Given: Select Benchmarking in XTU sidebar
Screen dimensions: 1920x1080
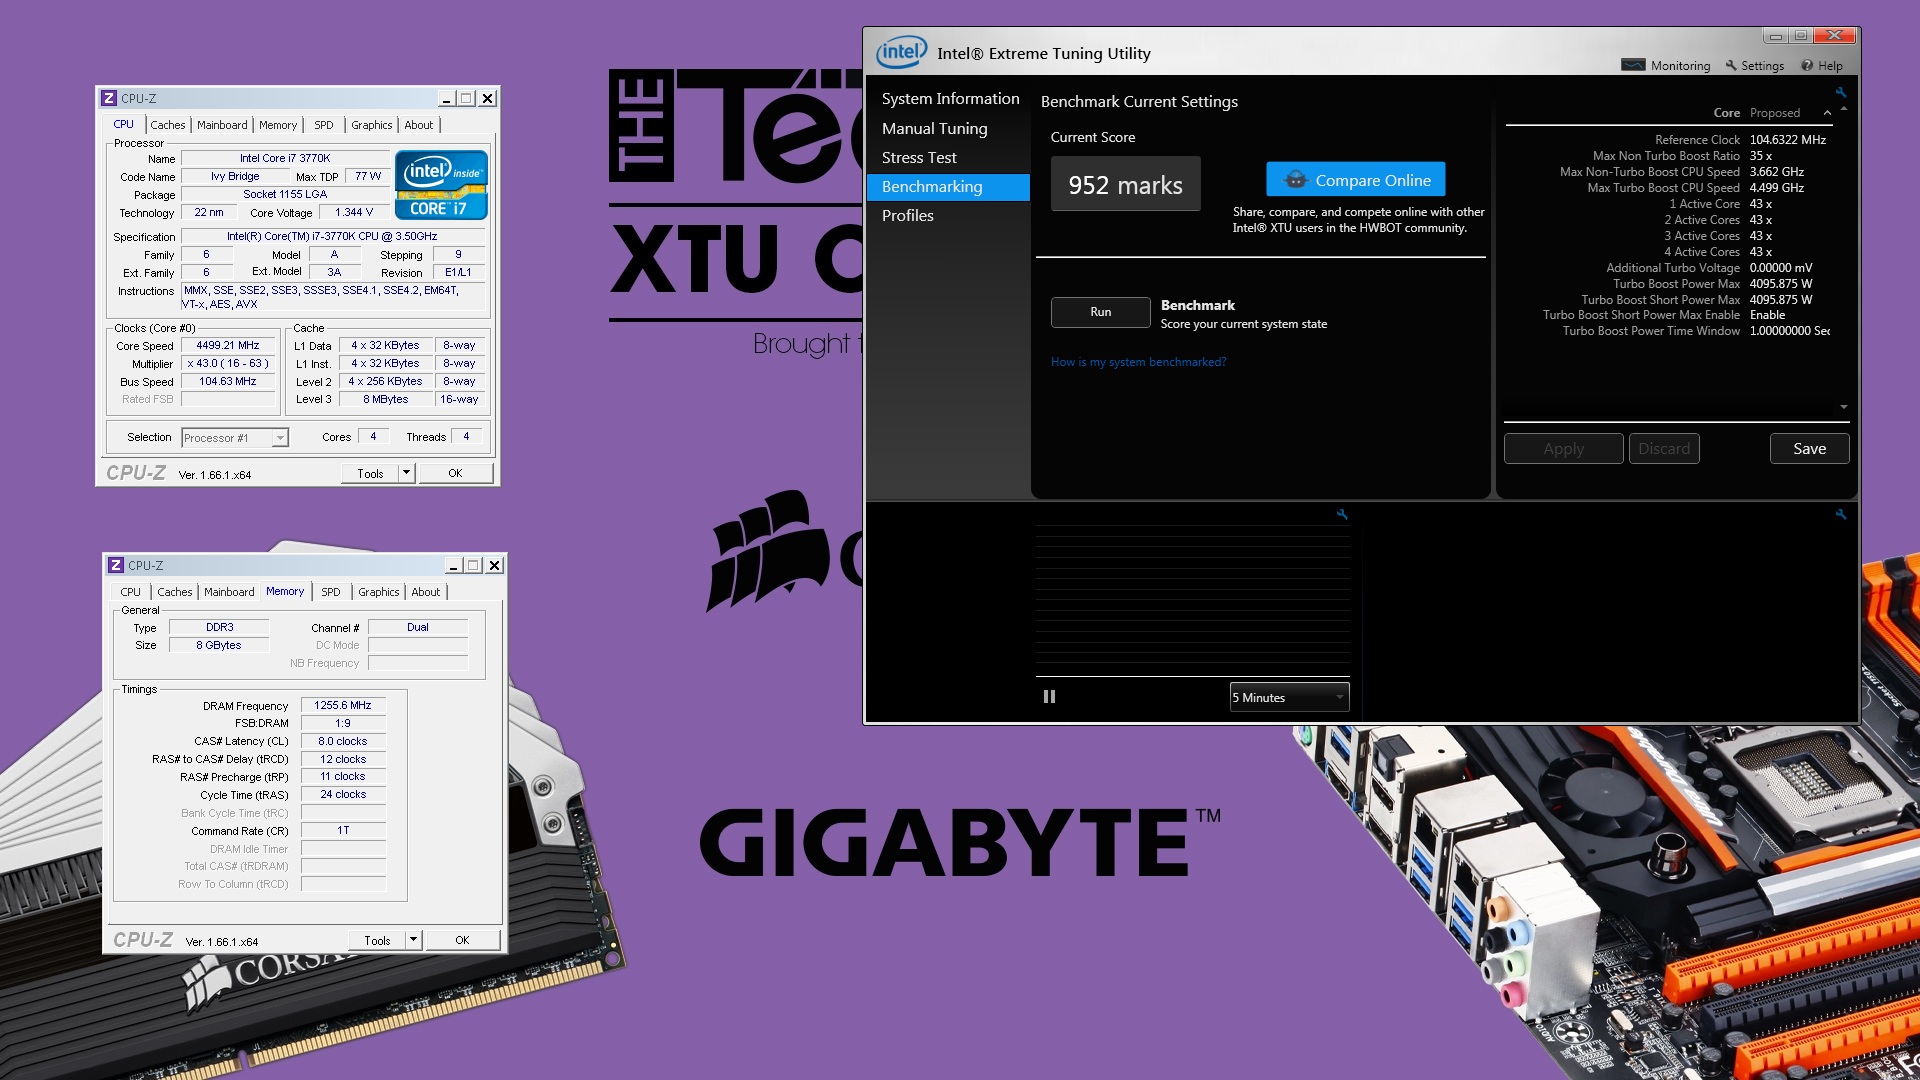Looking at the screenshot, I should click(948, 187).
